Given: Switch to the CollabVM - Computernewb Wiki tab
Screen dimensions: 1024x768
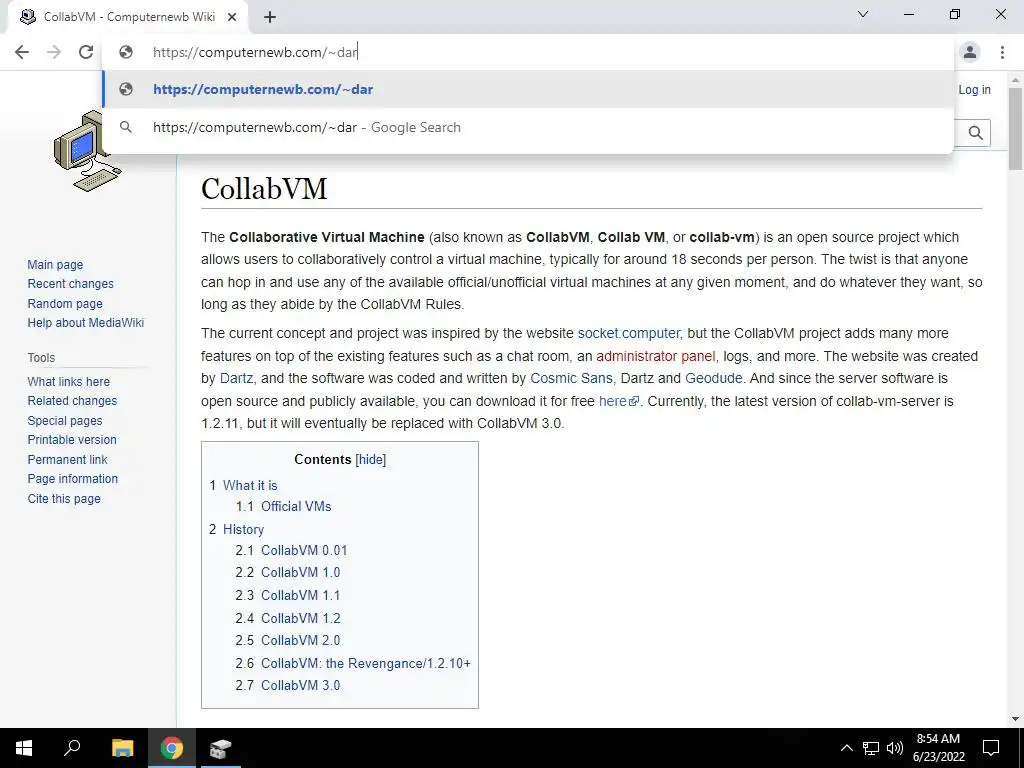Looking at the screenshot, I should (129, 17).
